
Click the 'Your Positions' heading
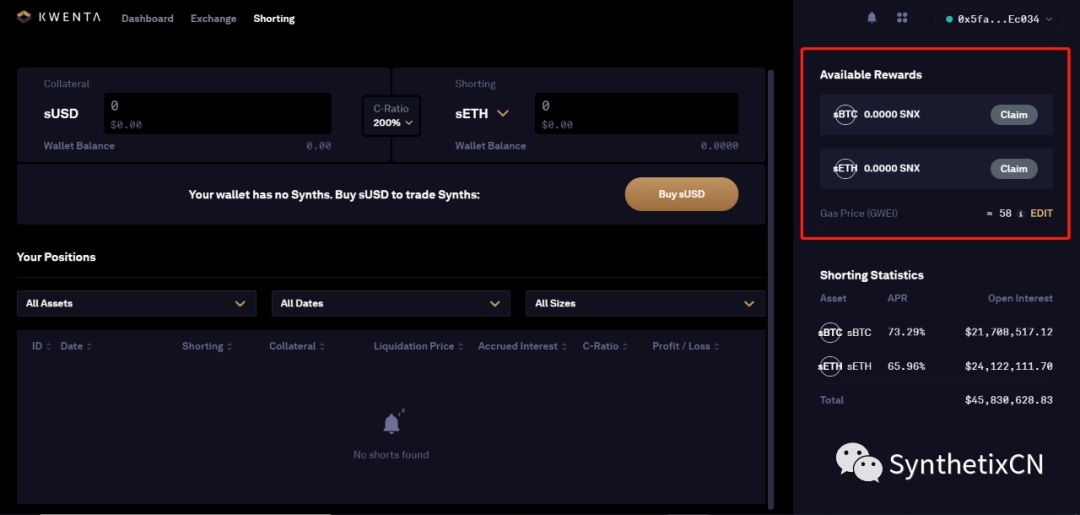(56, 257)
